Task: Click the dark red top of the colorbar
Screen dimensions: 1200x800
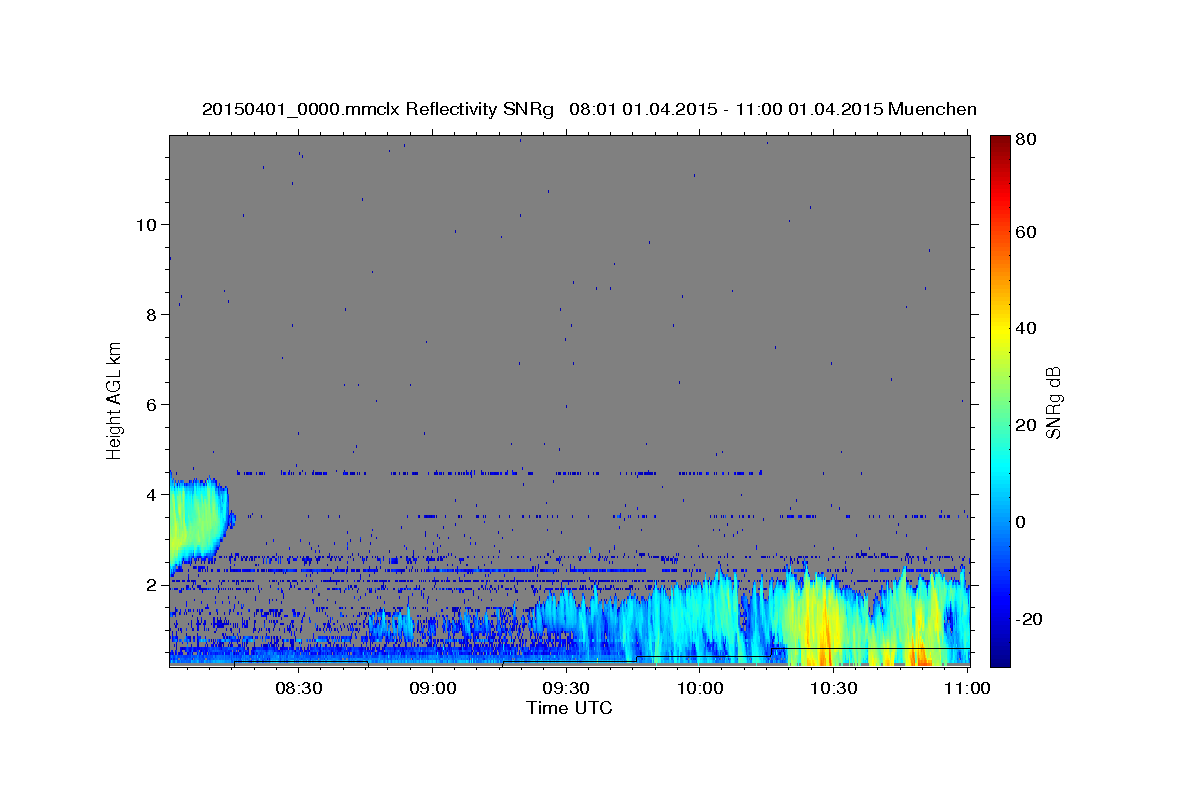Action: tap(1000, 145)
